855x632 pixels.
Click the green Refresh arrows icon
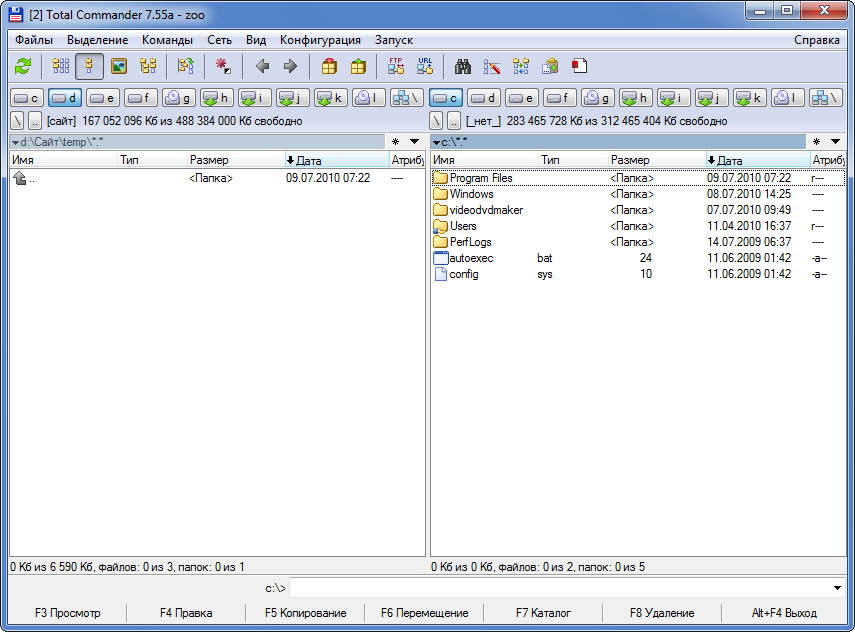tap(23, 67)
